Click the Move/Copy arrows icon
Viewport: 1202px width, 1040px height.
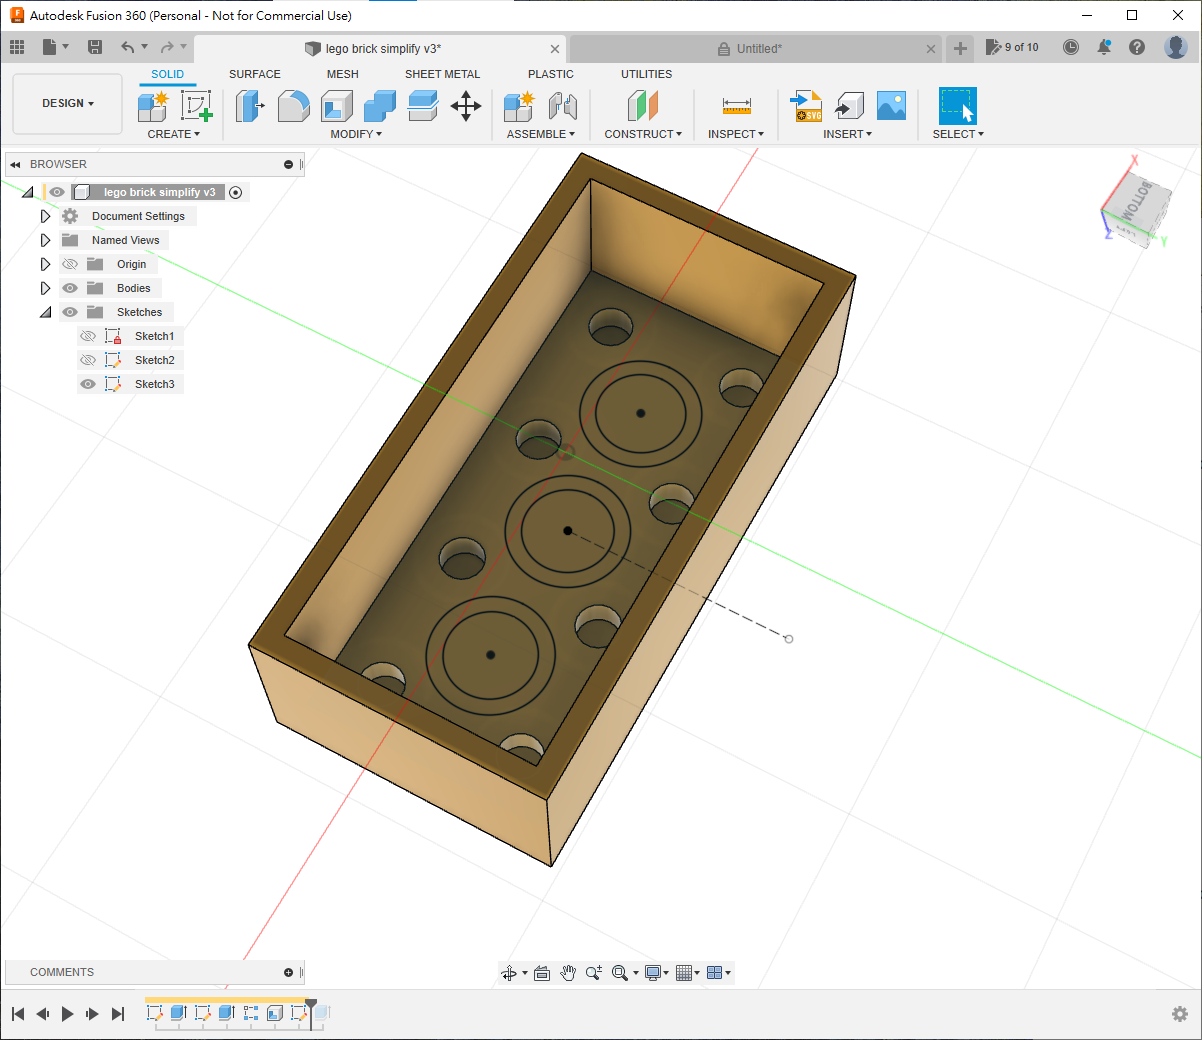tap(466, 106)
